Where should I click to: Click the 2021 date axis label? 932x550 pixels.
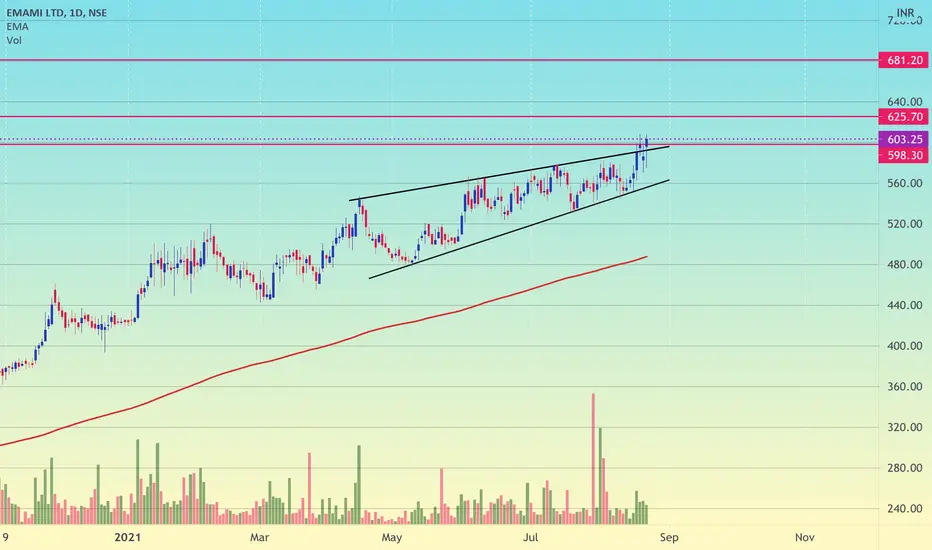[127, 538]
